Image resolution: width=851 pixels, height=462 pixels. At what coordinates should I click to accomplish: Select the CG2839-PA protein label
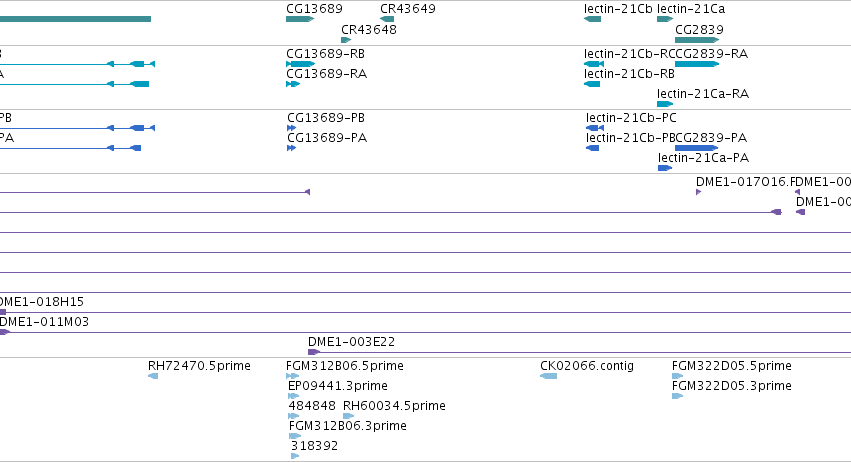(711, 138)
